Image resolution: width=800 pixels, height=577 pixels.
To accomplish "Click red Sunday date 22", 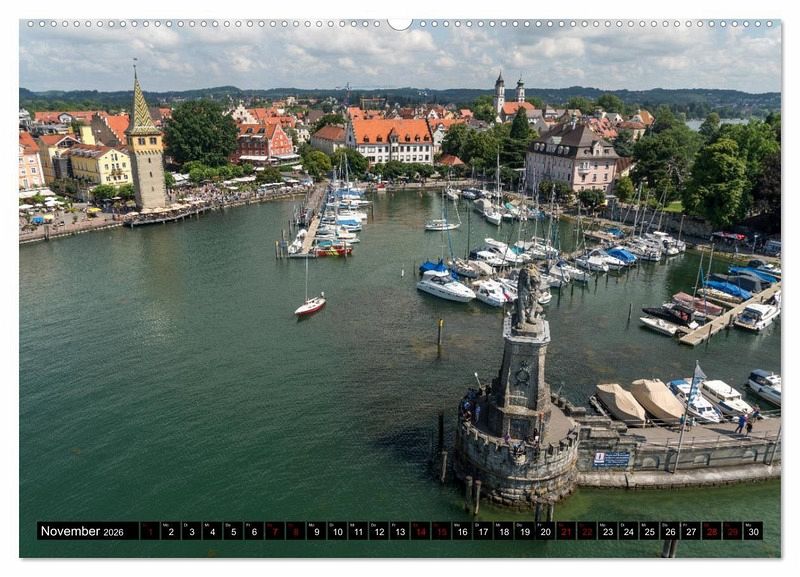I will tap(587, 531).
